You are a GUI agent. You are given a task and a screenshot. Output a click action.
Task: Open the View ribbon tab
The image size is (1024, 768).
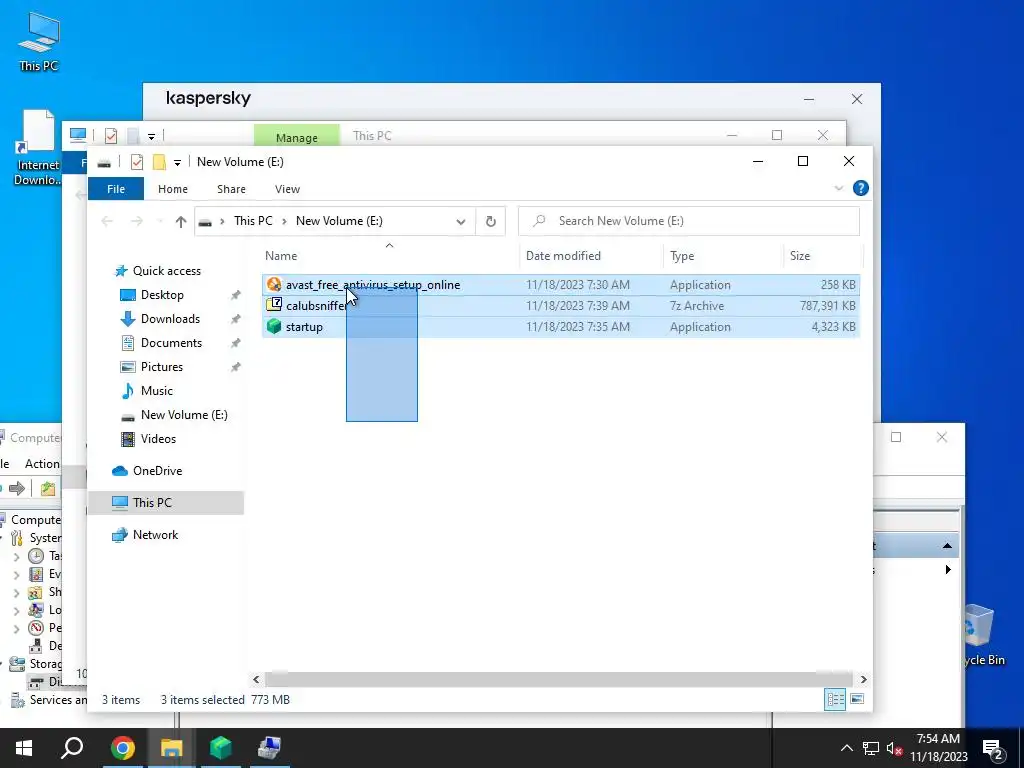point(287,189)
